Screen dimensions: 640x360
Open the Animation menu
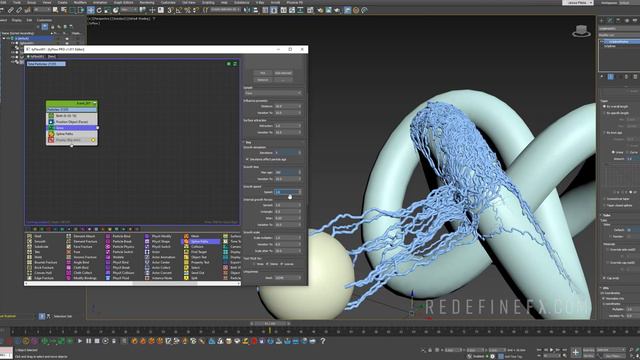pos(100,2)
